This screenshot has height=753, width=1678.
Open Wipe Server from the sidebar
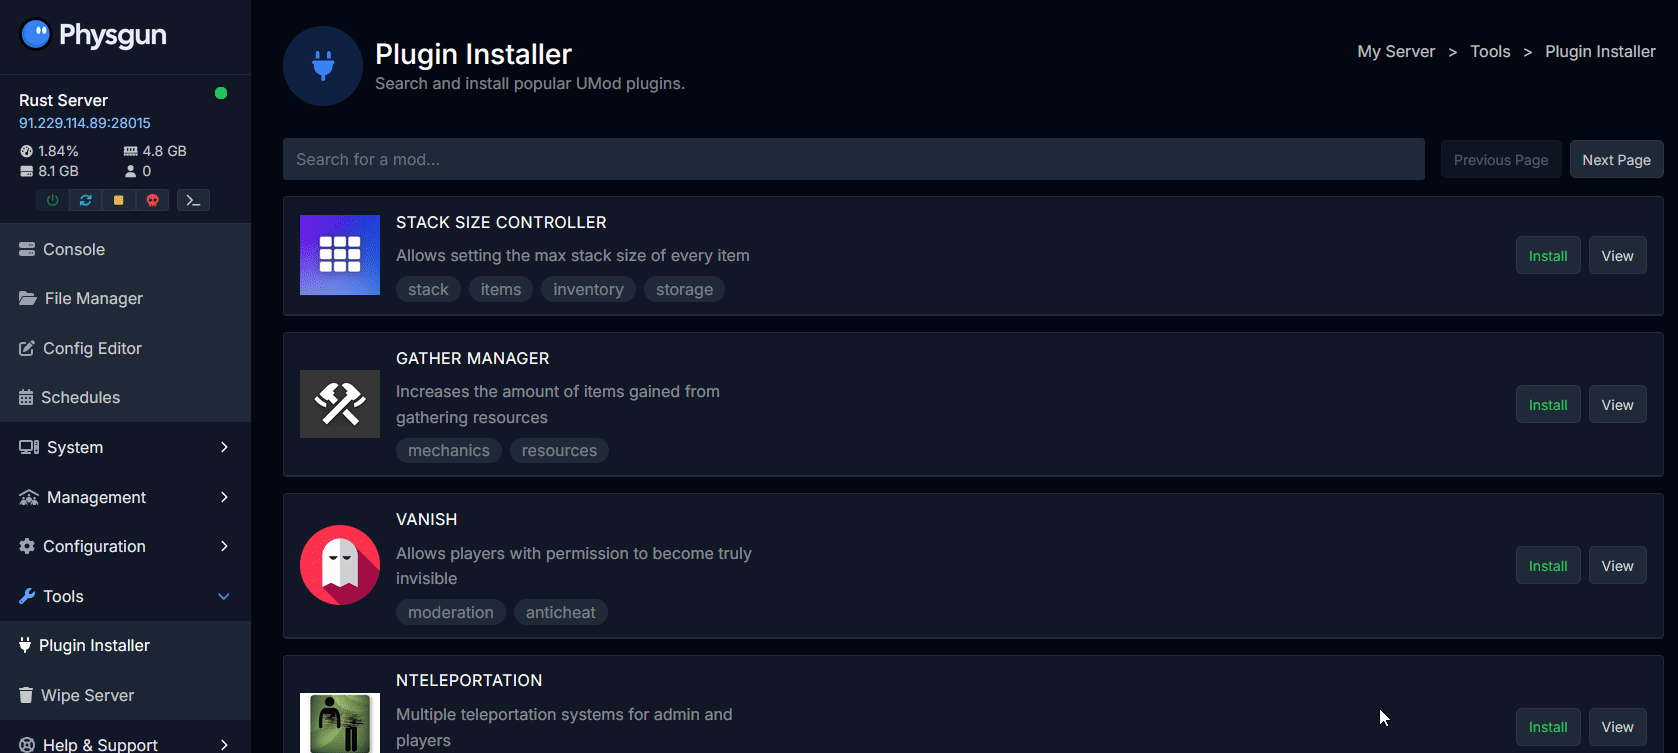pyautogui.click(x=87, y=695)
